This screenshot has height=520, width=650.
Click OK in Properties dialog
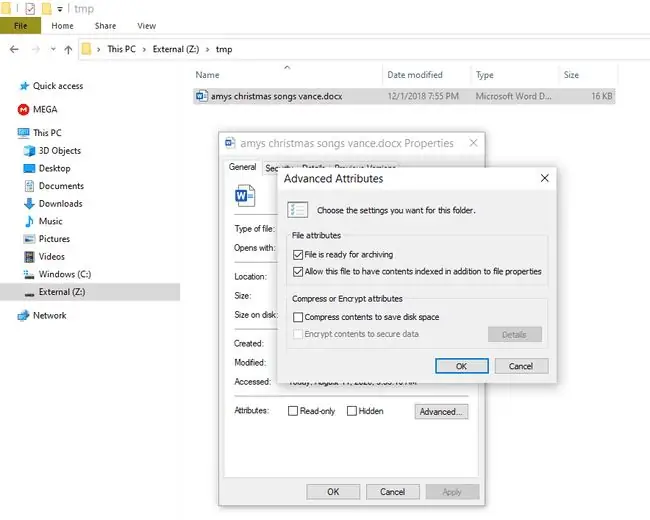333,492
